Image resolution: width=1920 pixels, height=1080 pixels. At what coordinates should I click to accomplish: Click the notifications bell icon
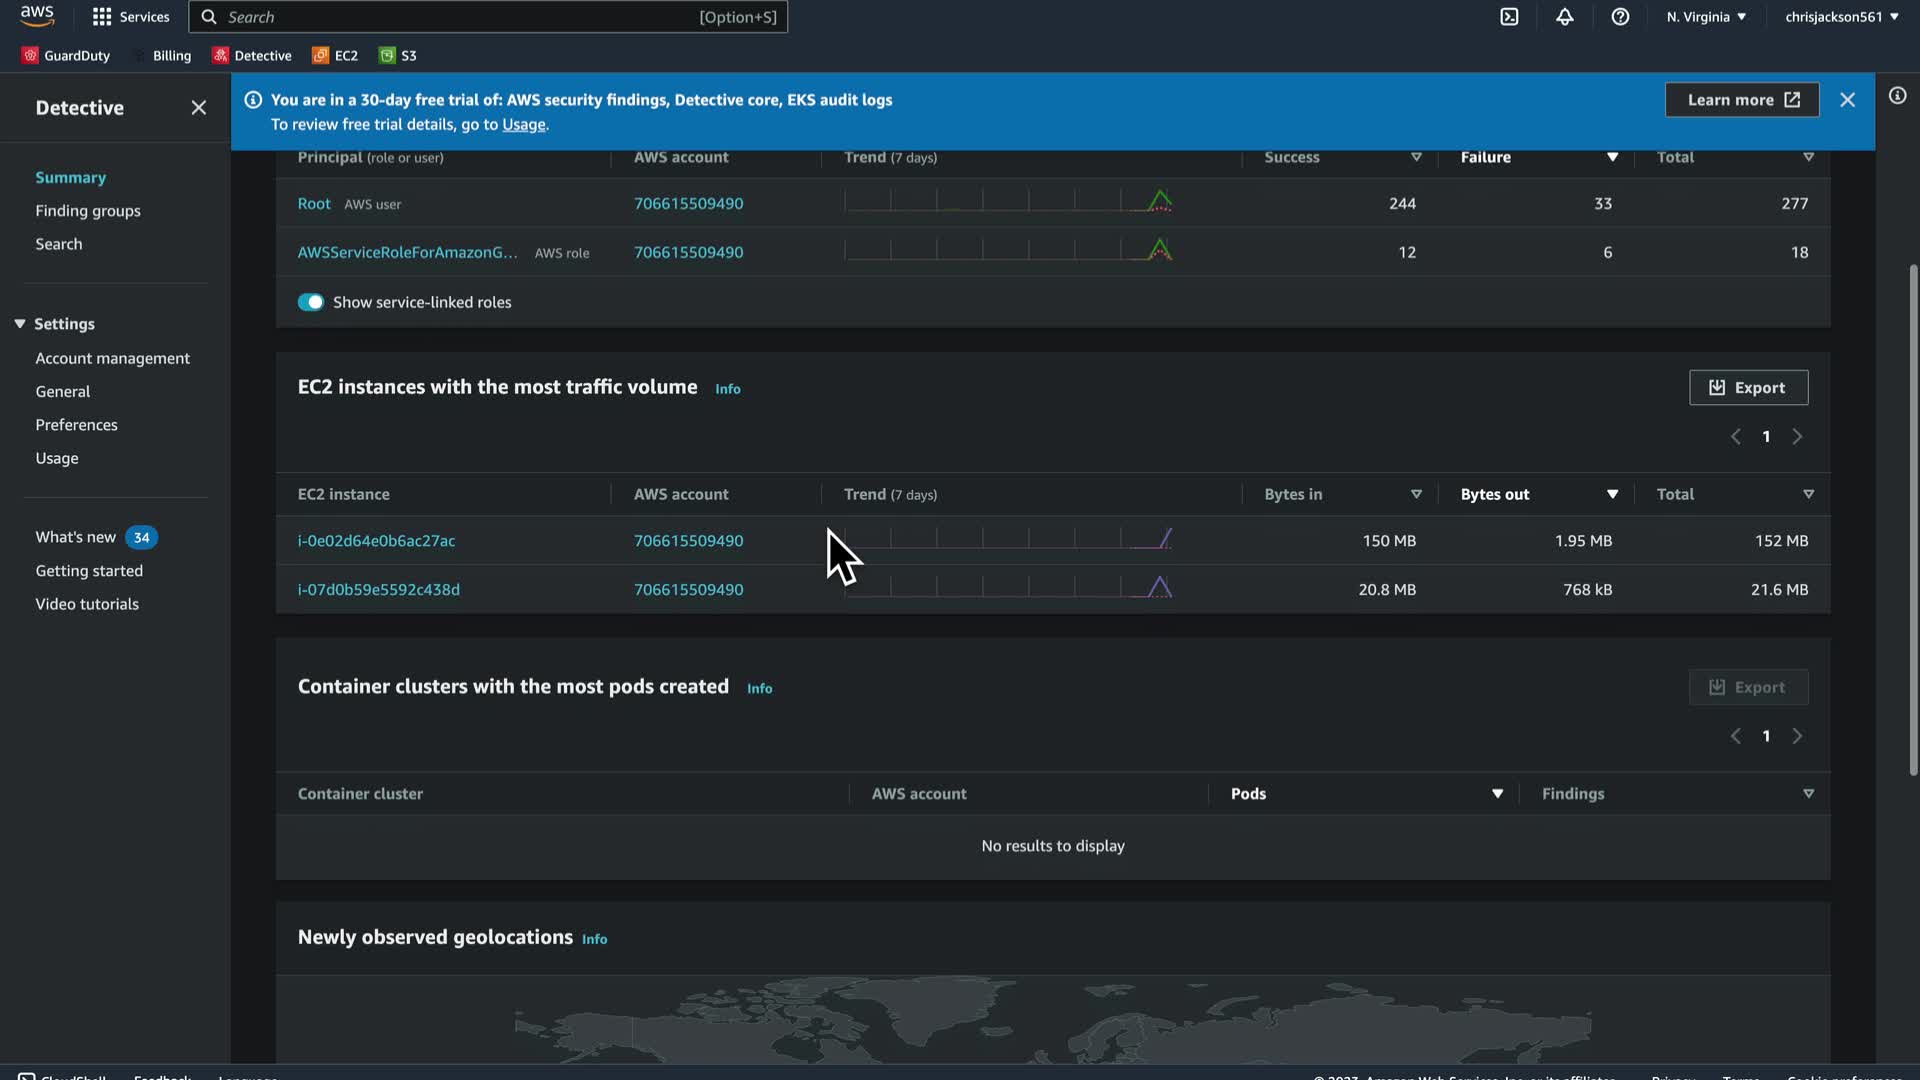point(1565,17)
